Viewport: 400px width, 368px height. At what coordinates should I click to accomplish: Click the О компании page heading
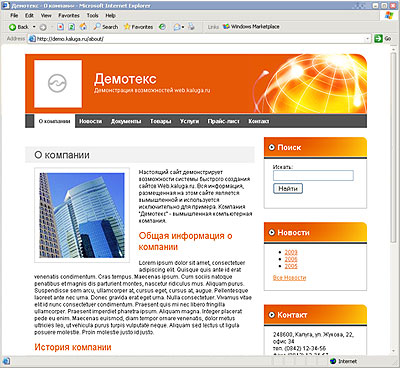coord(62,155)
